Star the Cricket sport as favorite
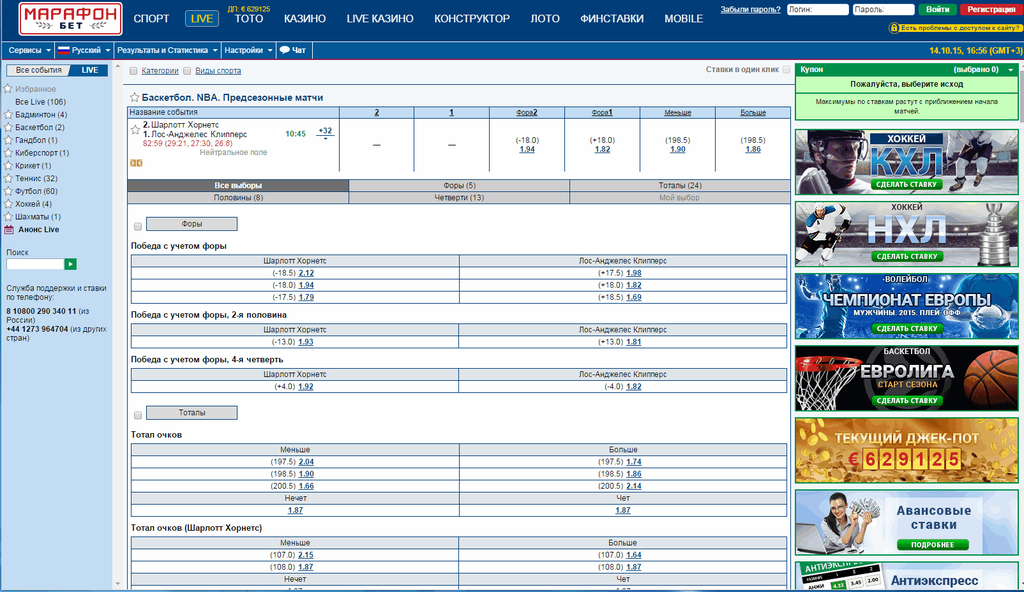Viewport: 1024px width, 592px height. (8, 165)
